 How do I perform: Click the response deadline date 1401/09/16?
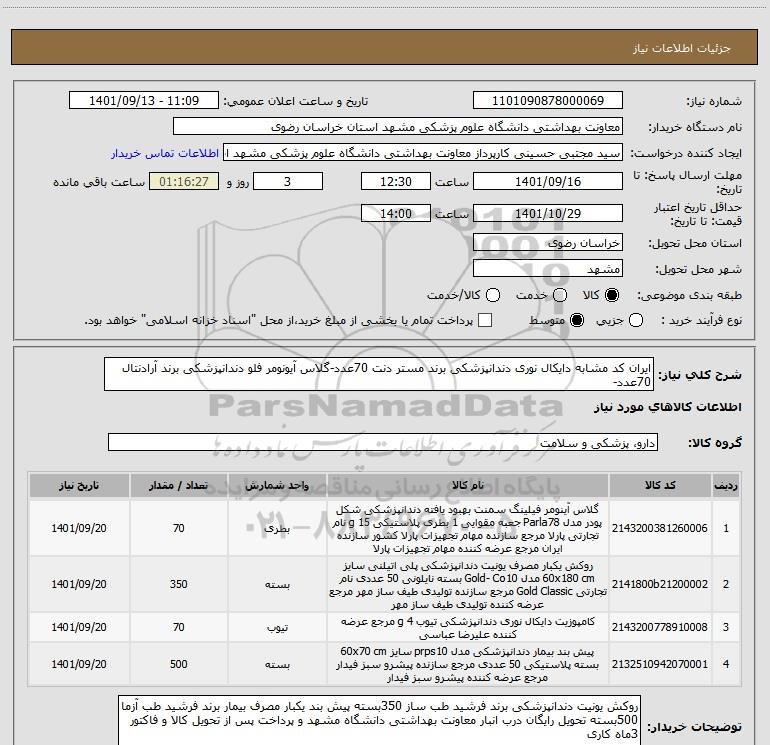click(548, 181)
